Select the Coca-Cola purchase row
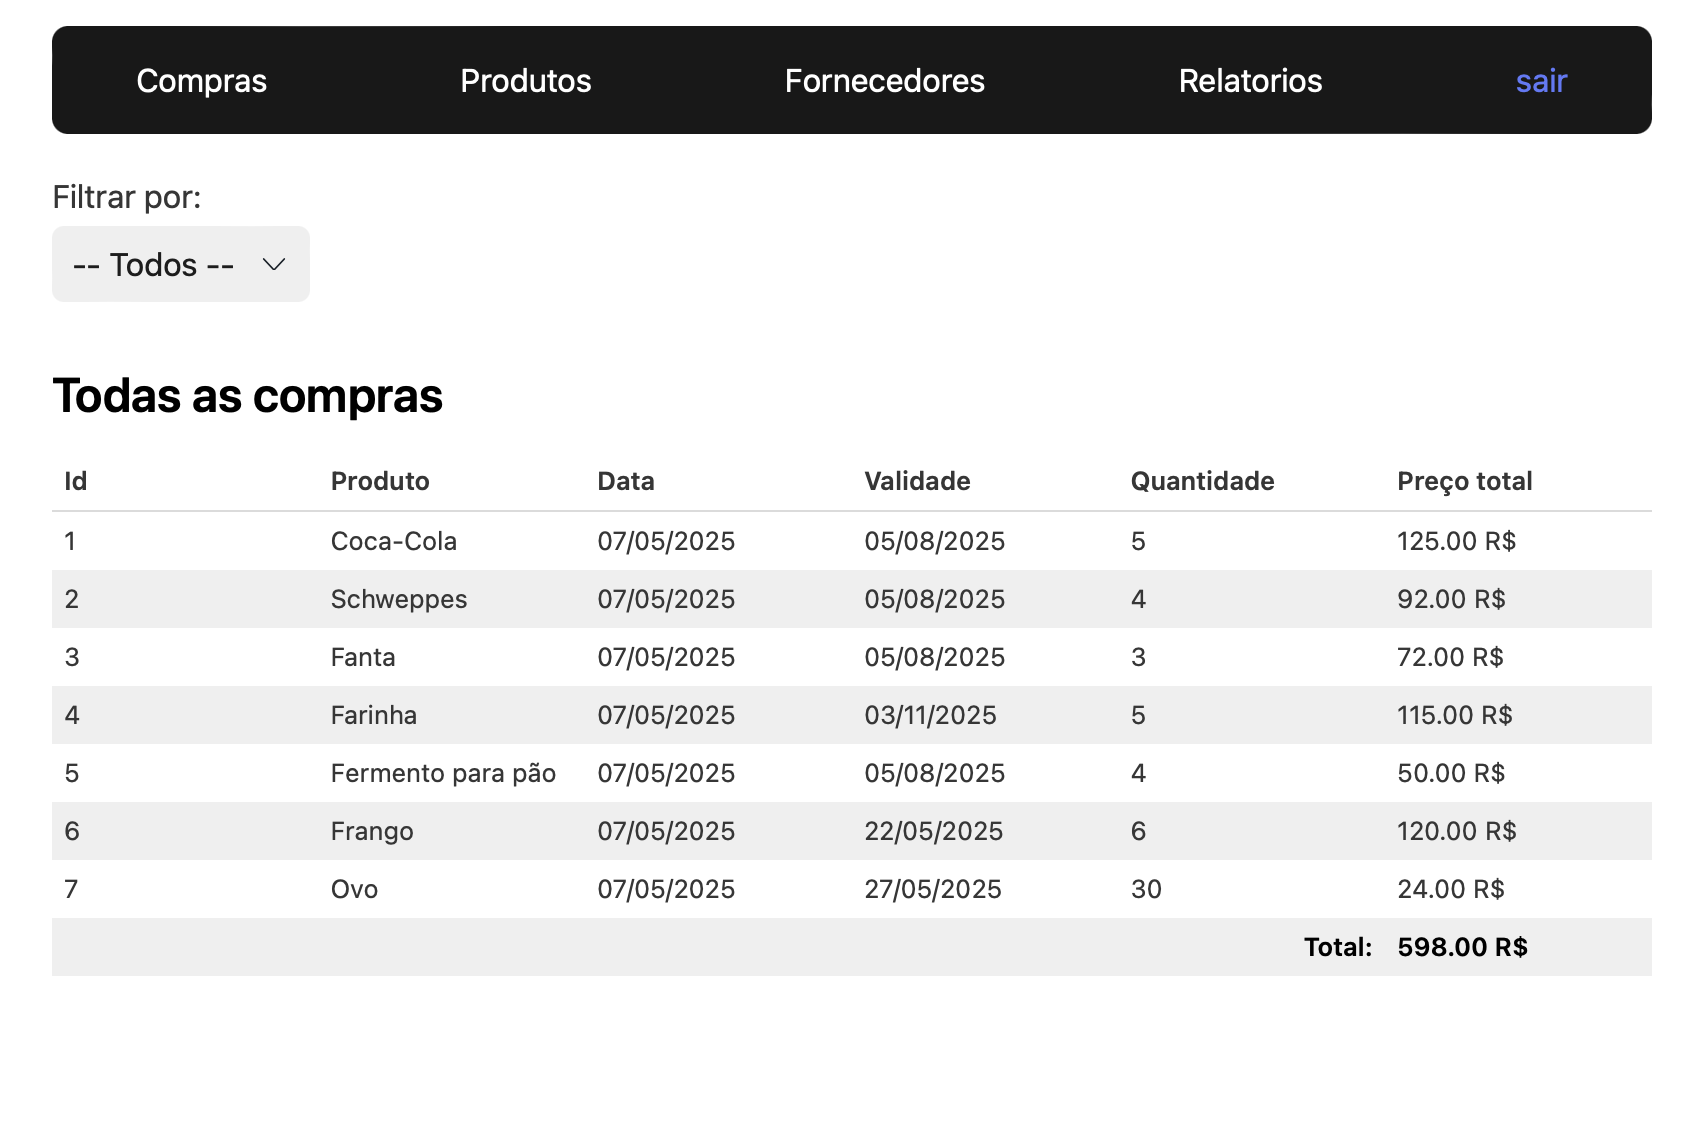The image size is (1688, 1134). pos(394,541)
